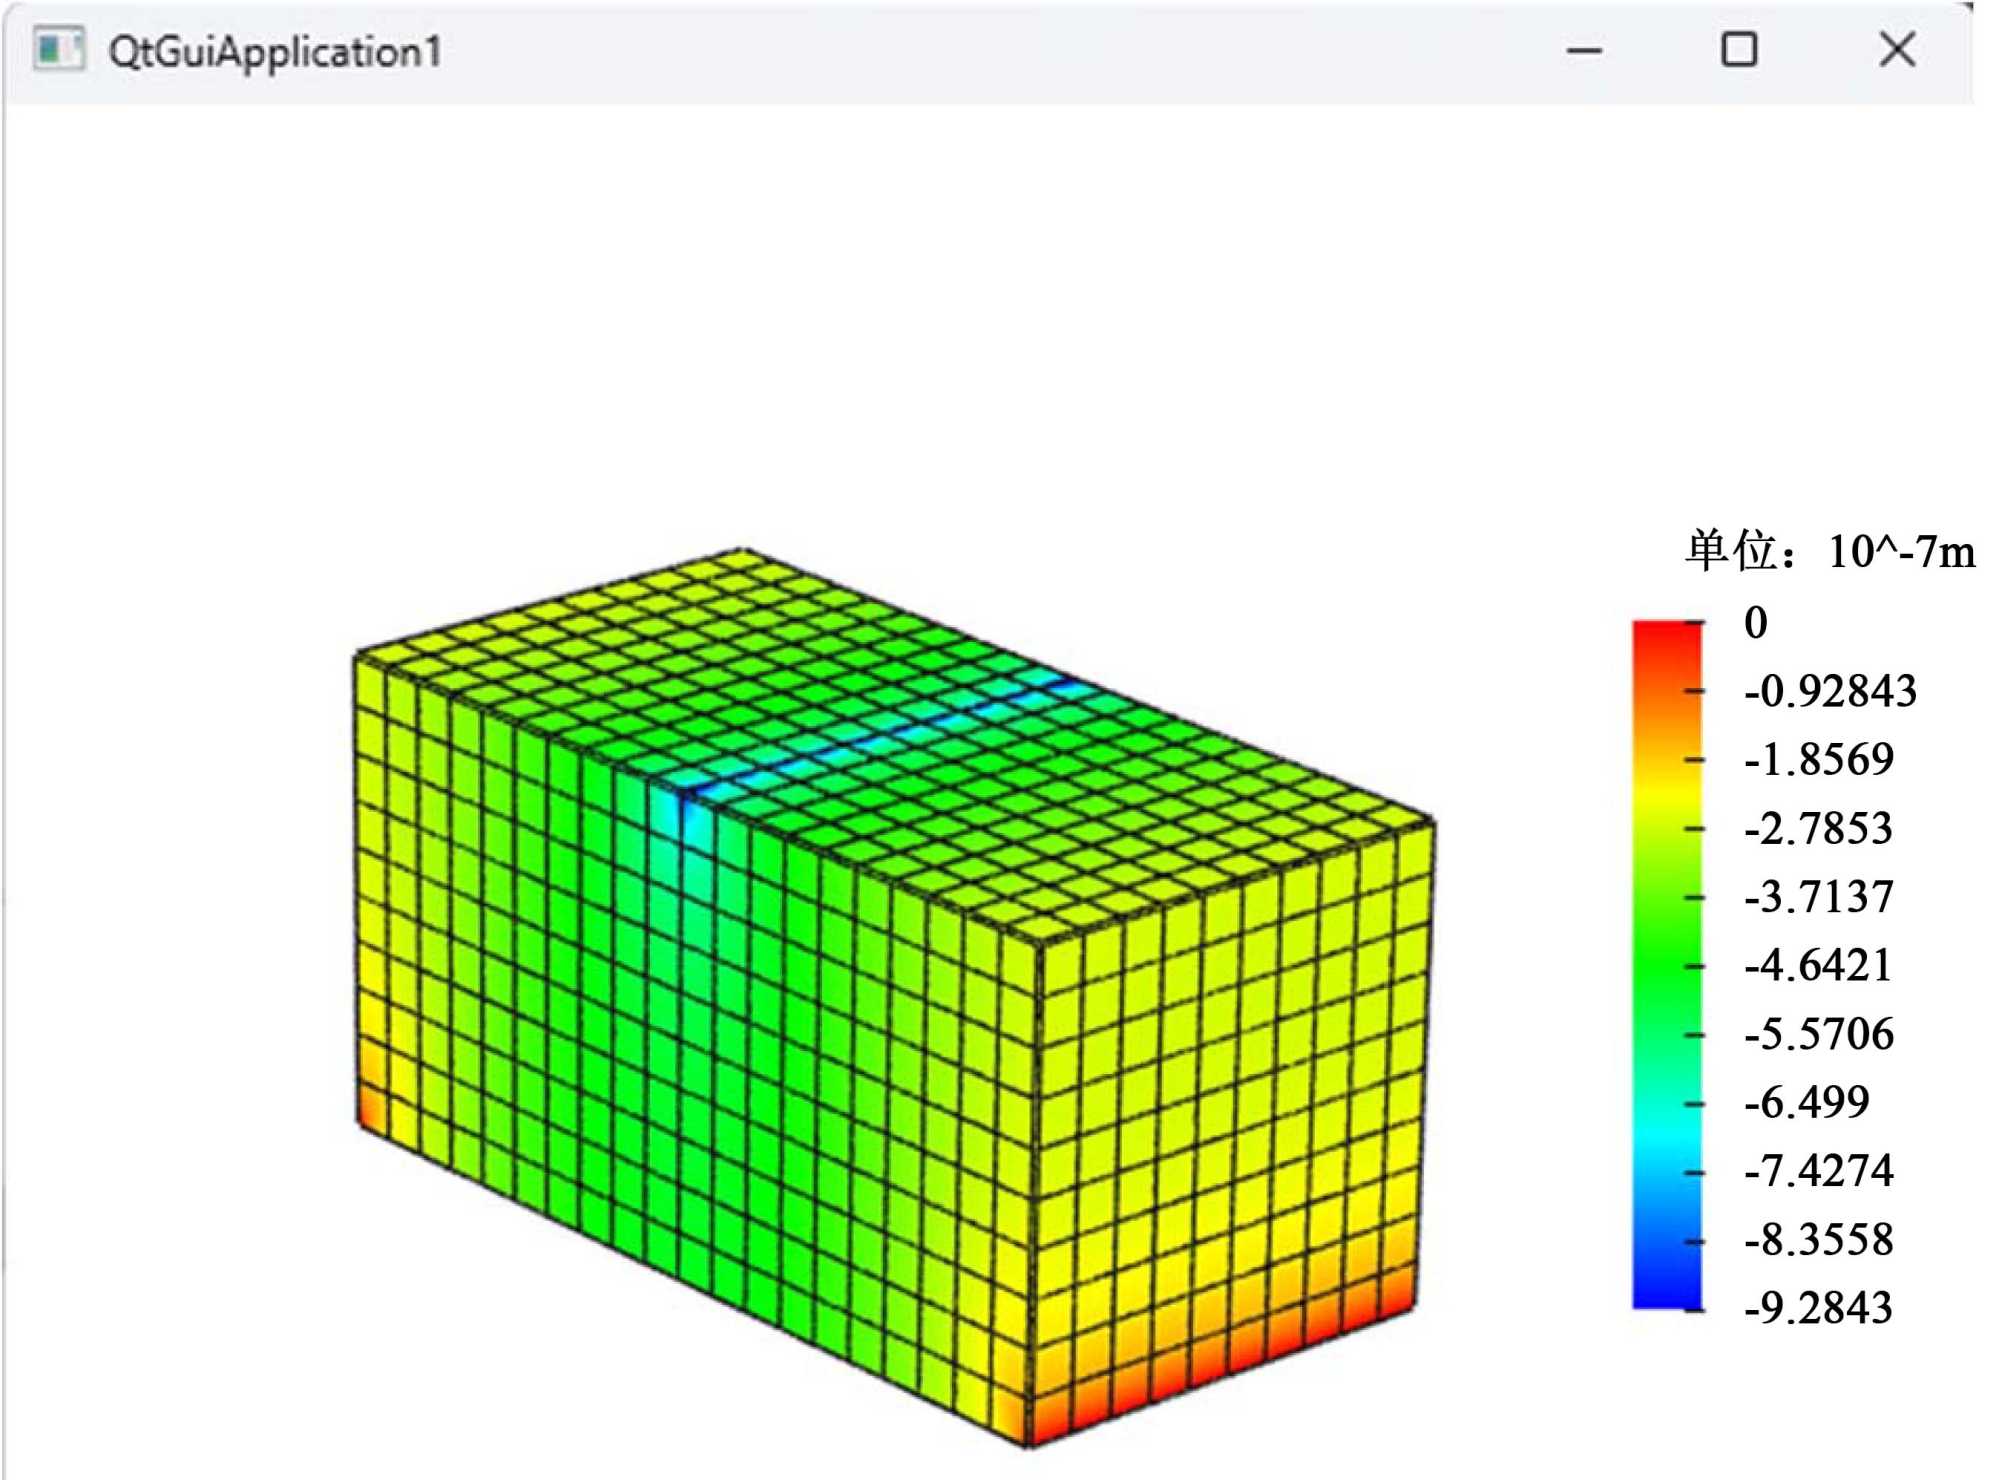The width and height of the screenshot is (1999, 1480).
Task: Click the -4.6421 legend label
Action: 1818,966
